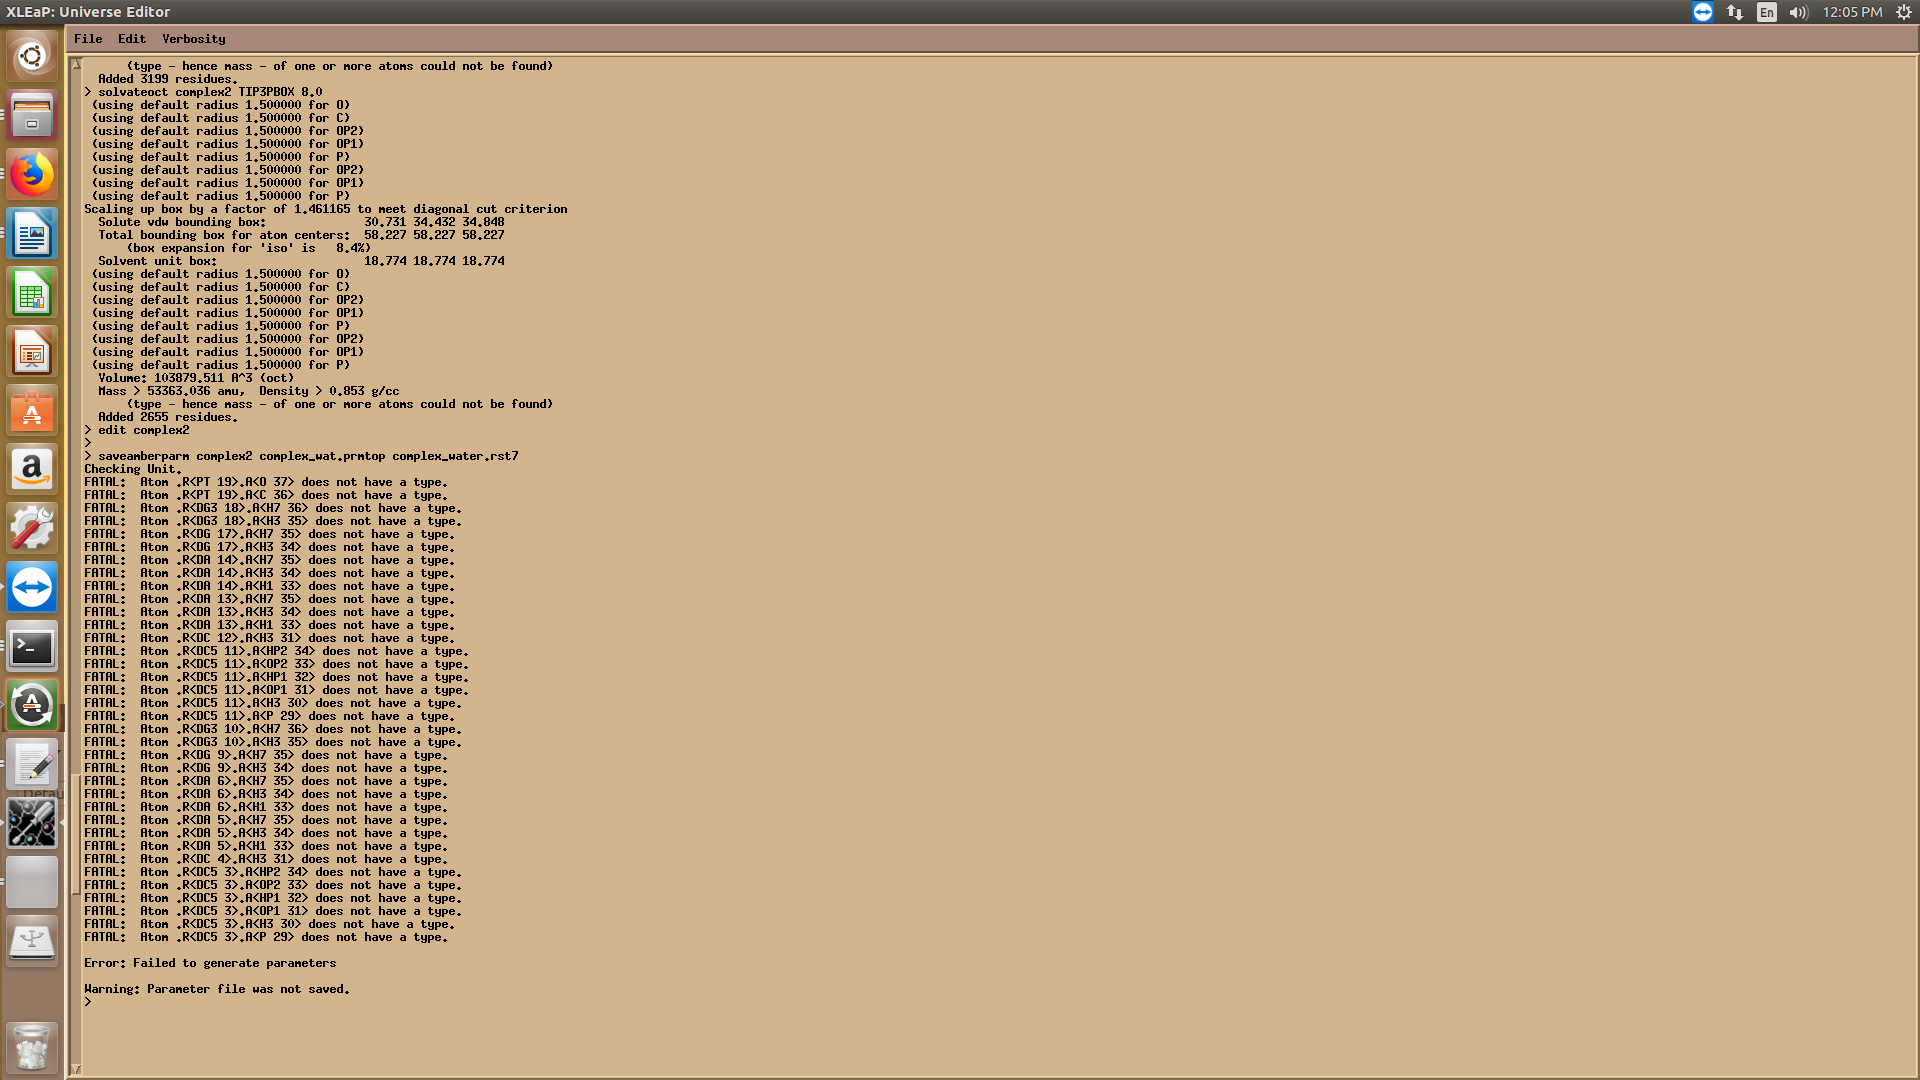1920x1080 pixels.
Task: Open LibreOffice Writer from the dock
Action: pyautogui.click(x=32, y=234)
